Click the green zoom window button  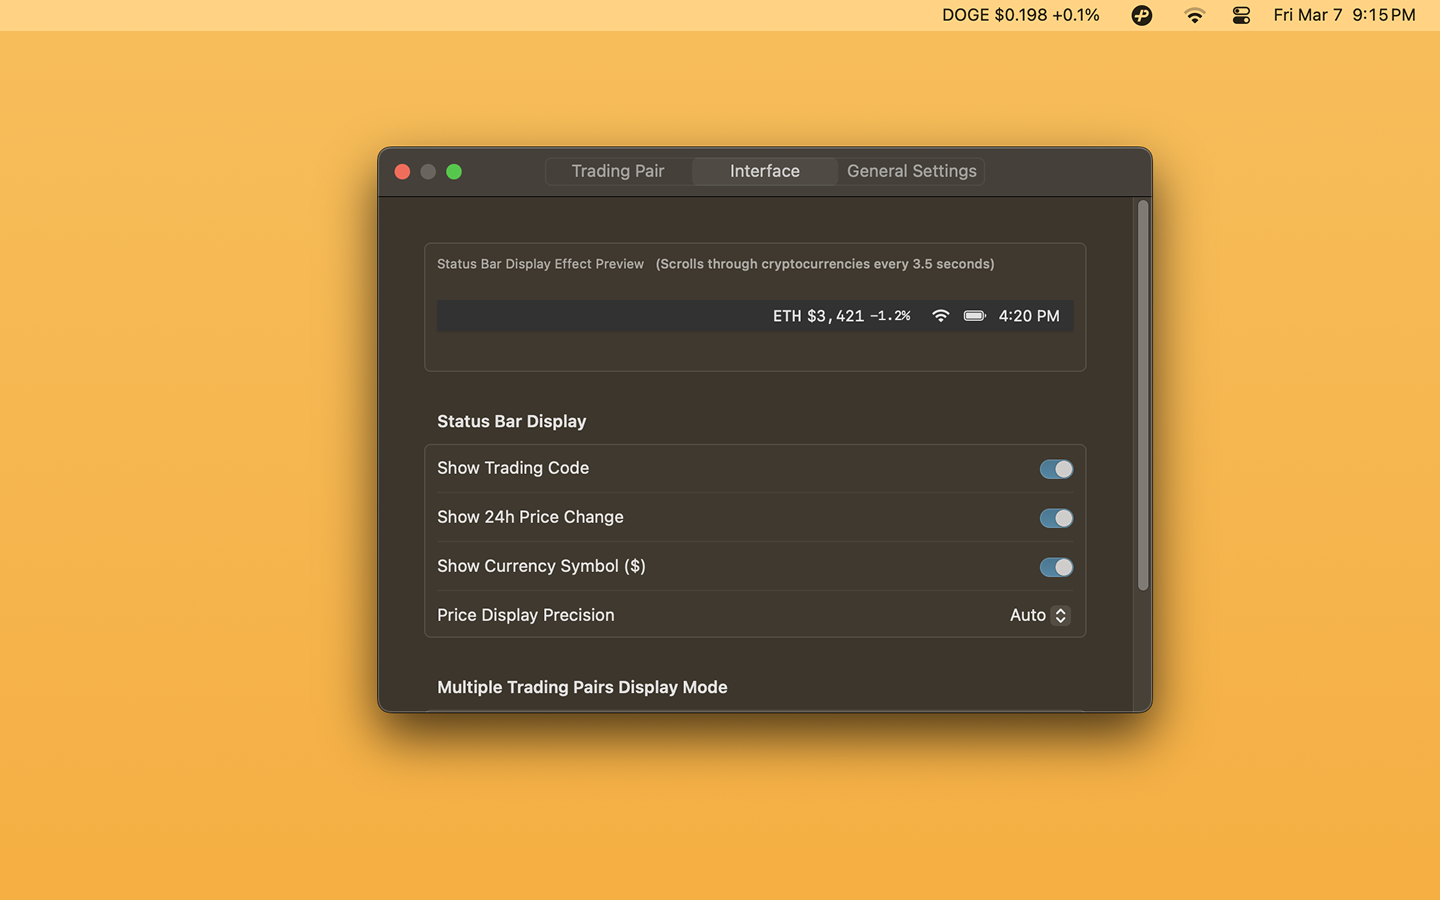pyautogui.click(x=454, y=172)
